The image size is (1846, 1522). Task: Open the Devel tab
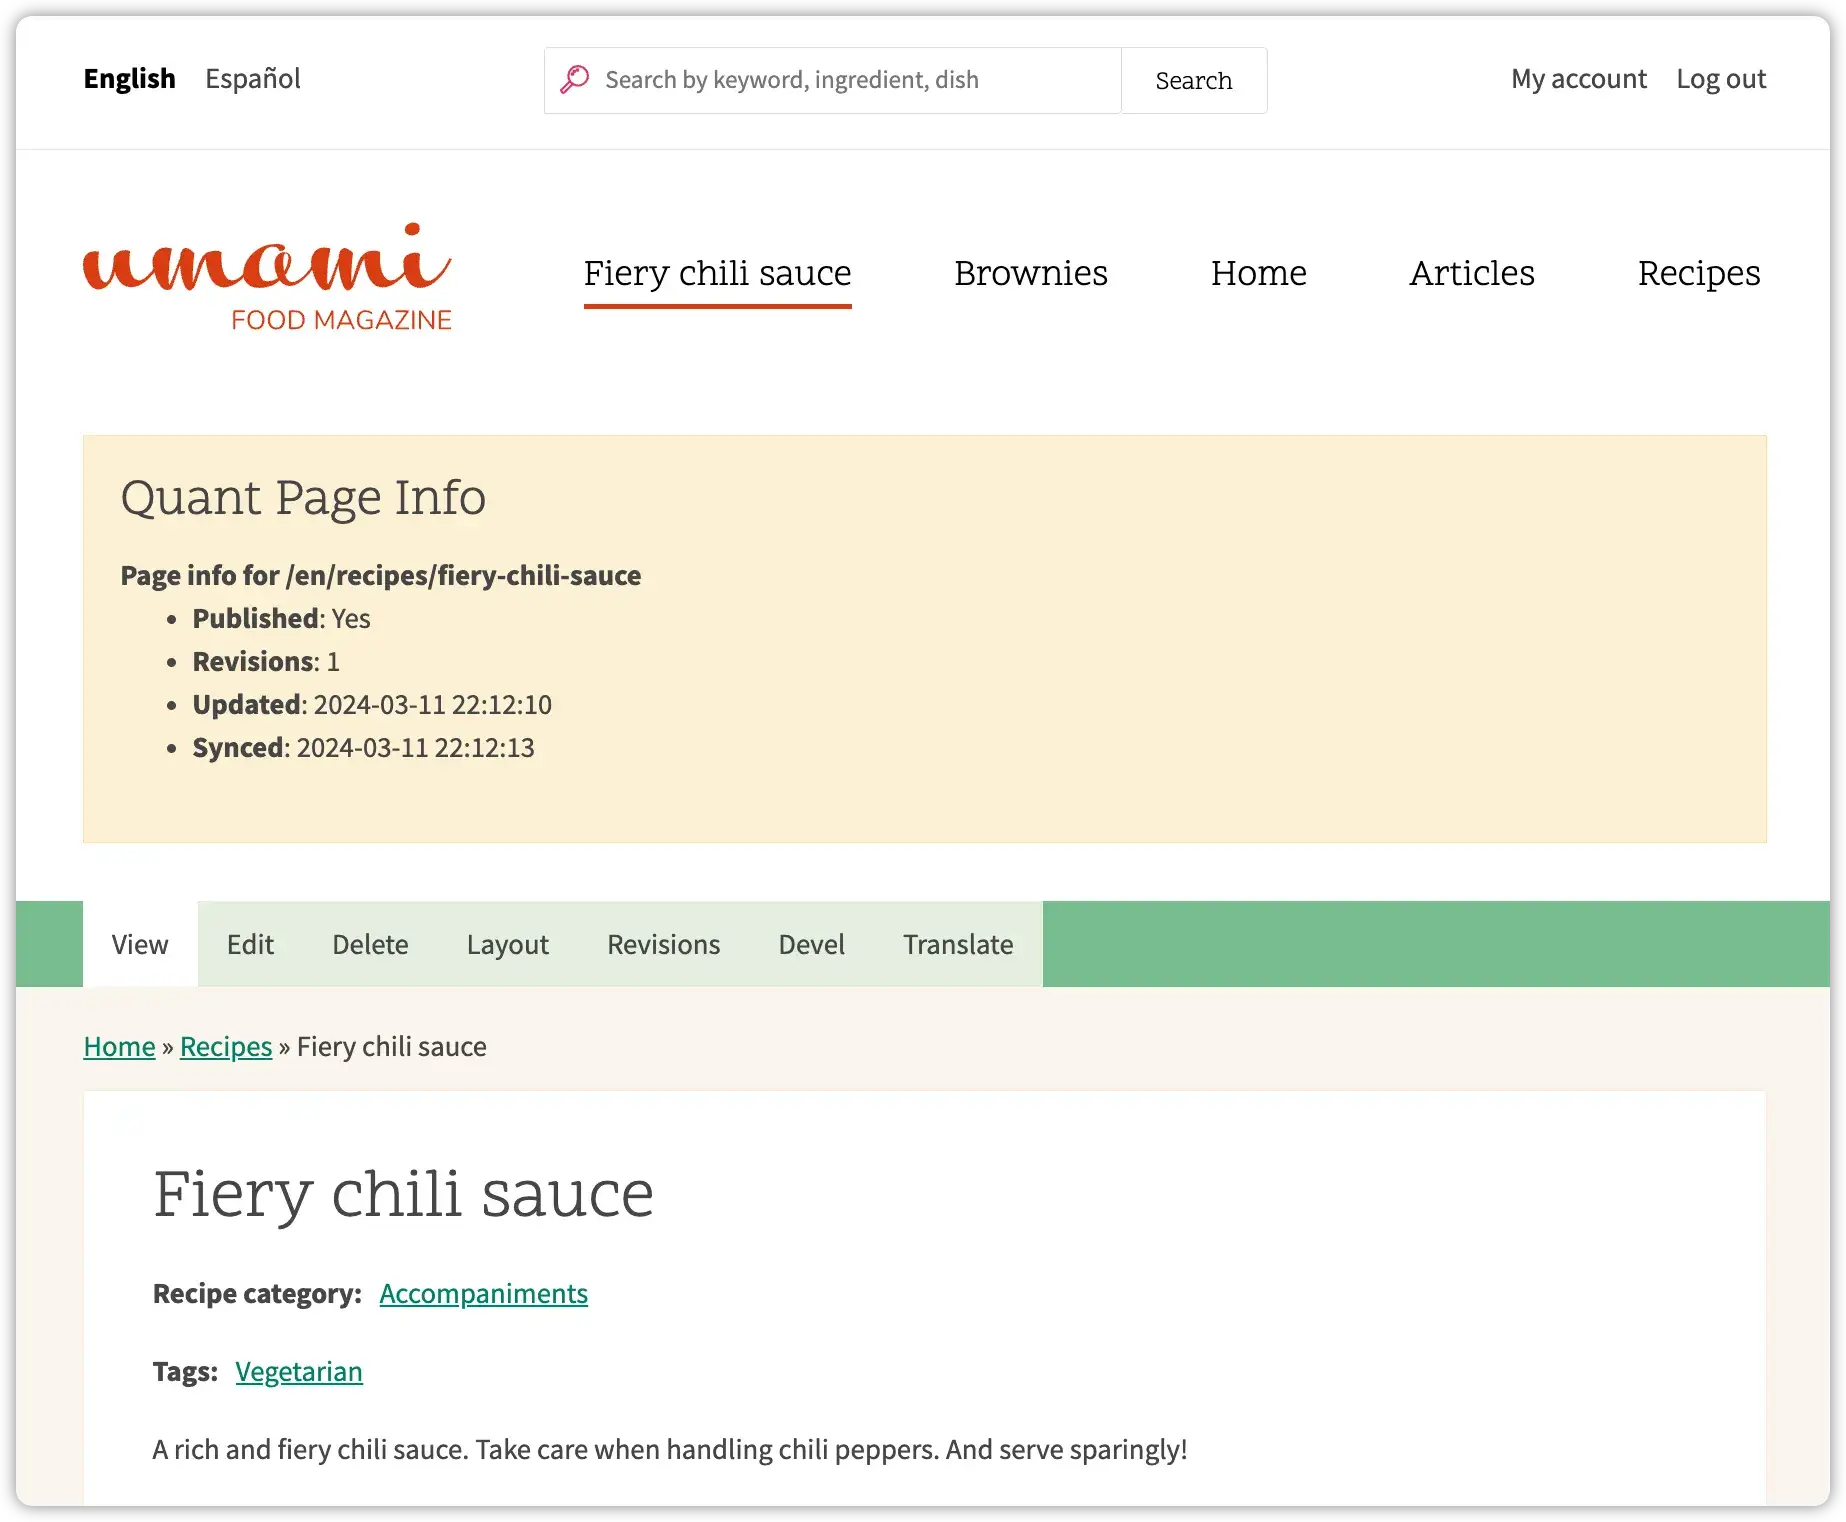pos(810,944)
